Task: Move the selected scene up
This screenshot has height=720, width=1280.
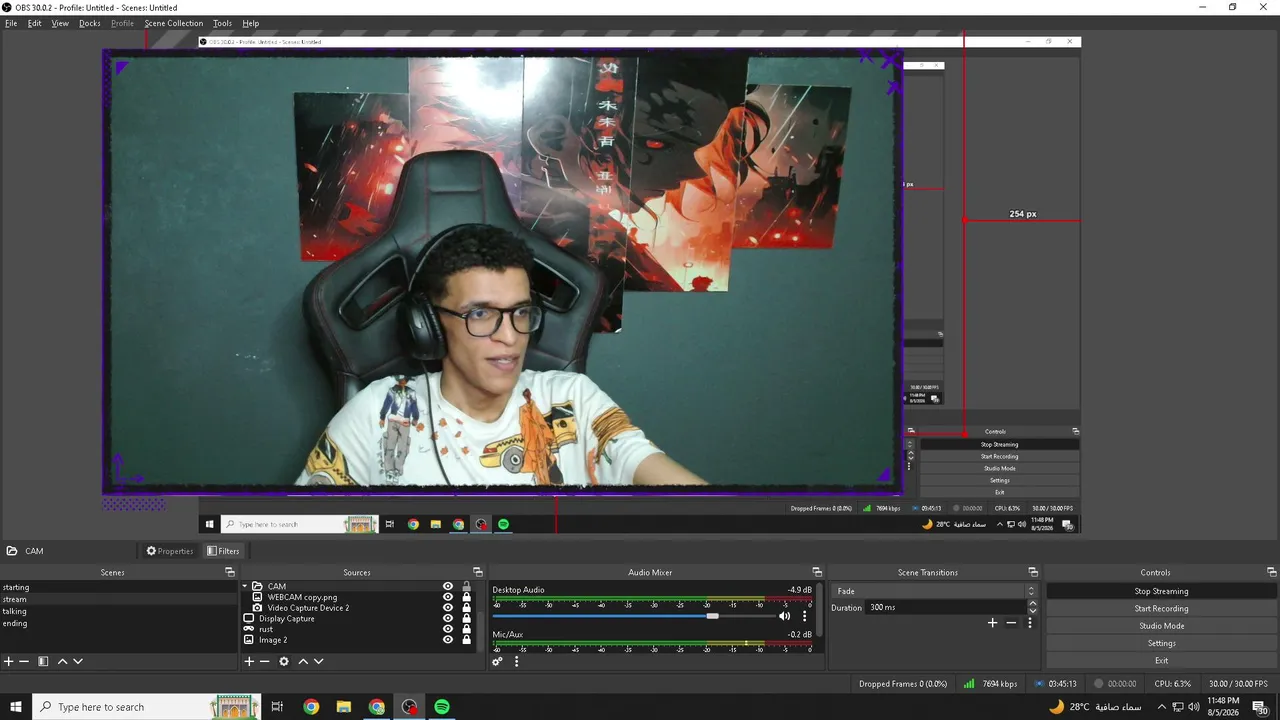Action: [62, 661]
